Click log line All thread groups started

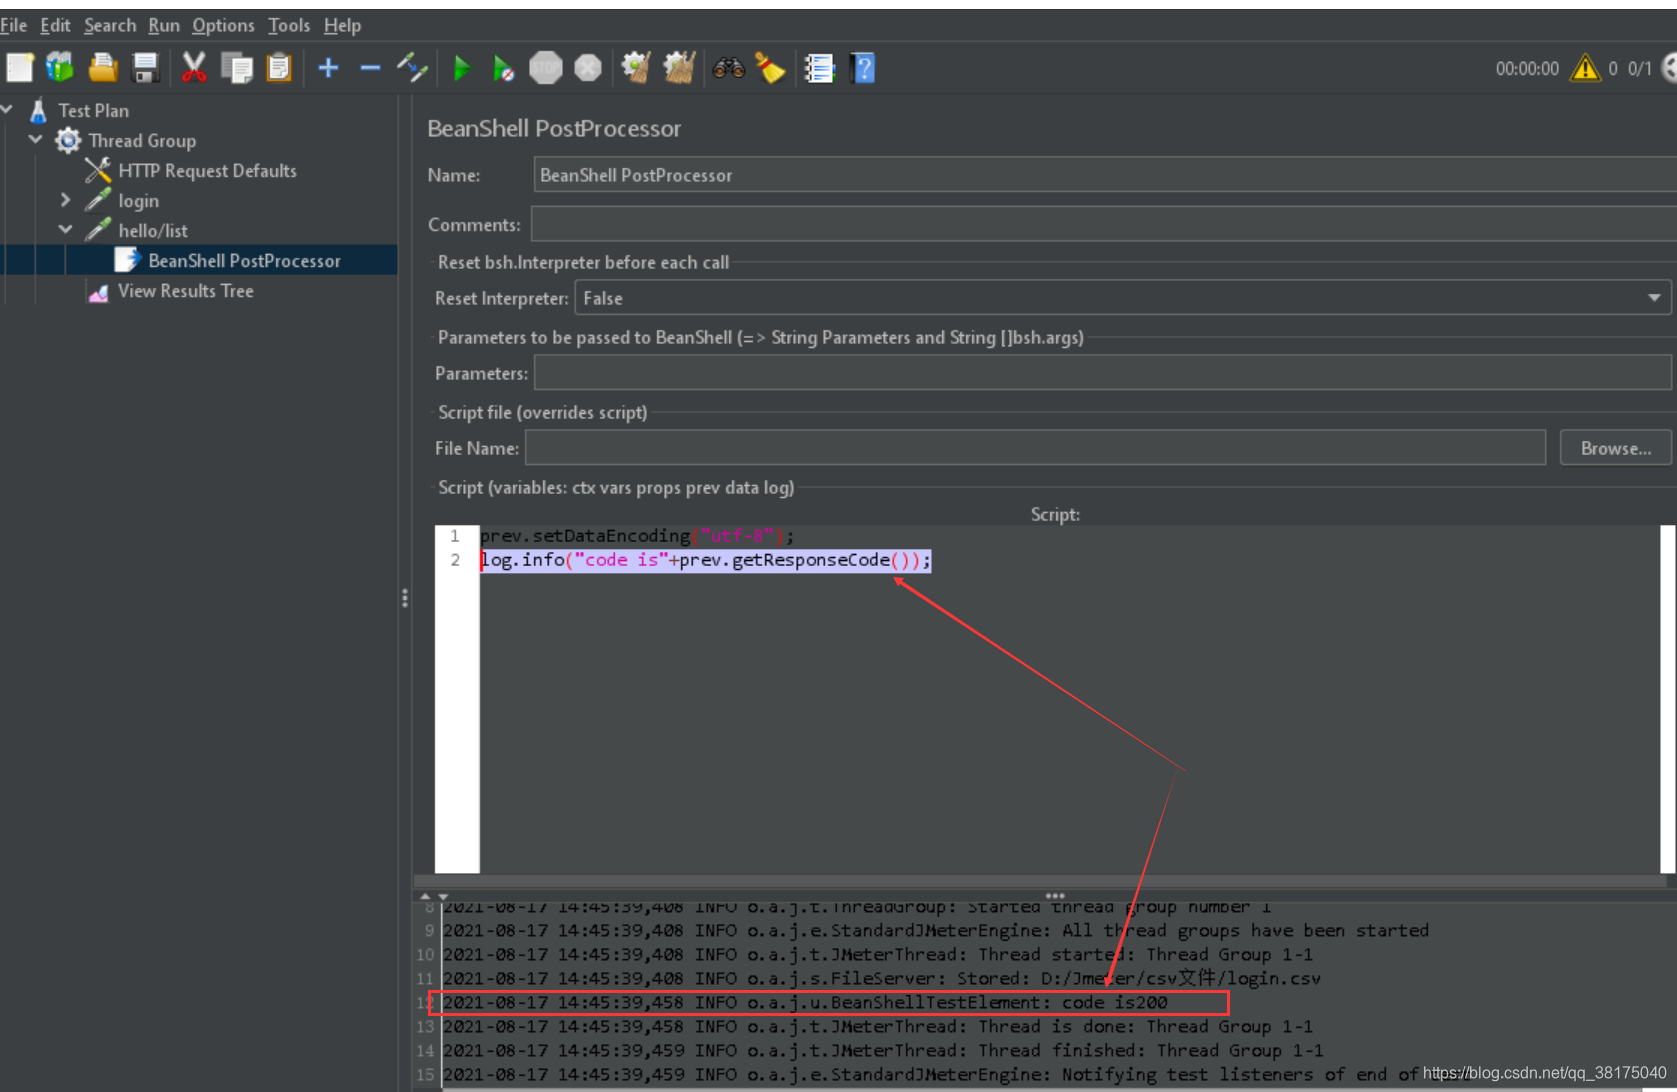[936, 931]
